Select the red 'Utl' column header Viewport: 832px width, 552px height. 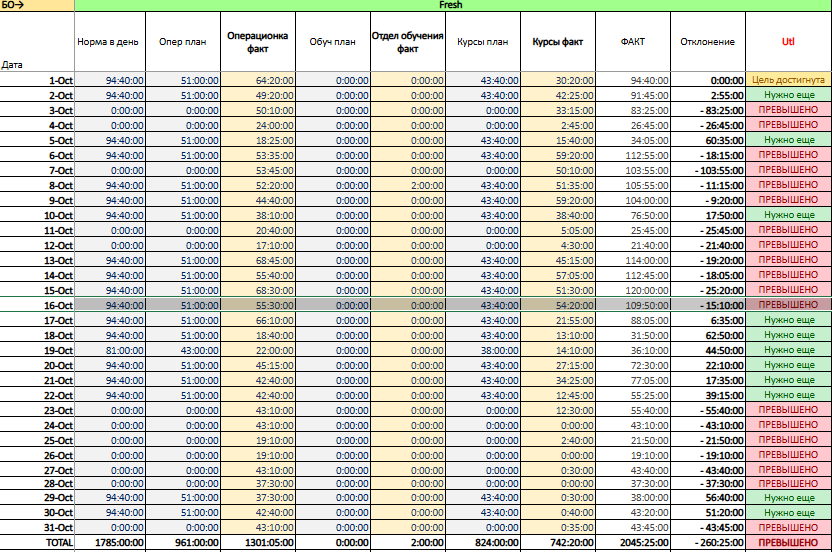click(x=788, y=41)
